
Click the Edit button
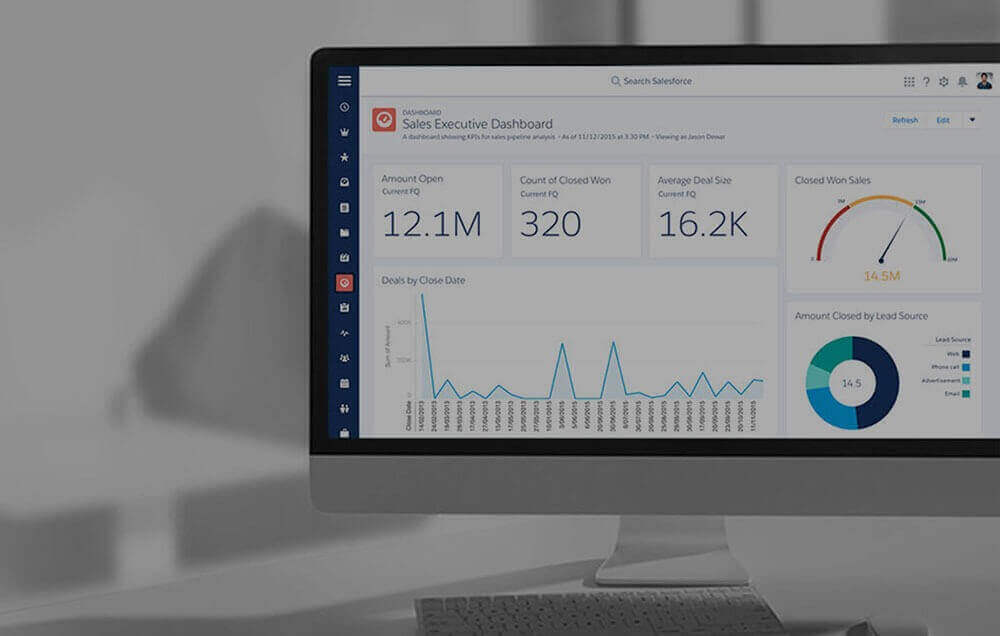click(x=943, y=120)
